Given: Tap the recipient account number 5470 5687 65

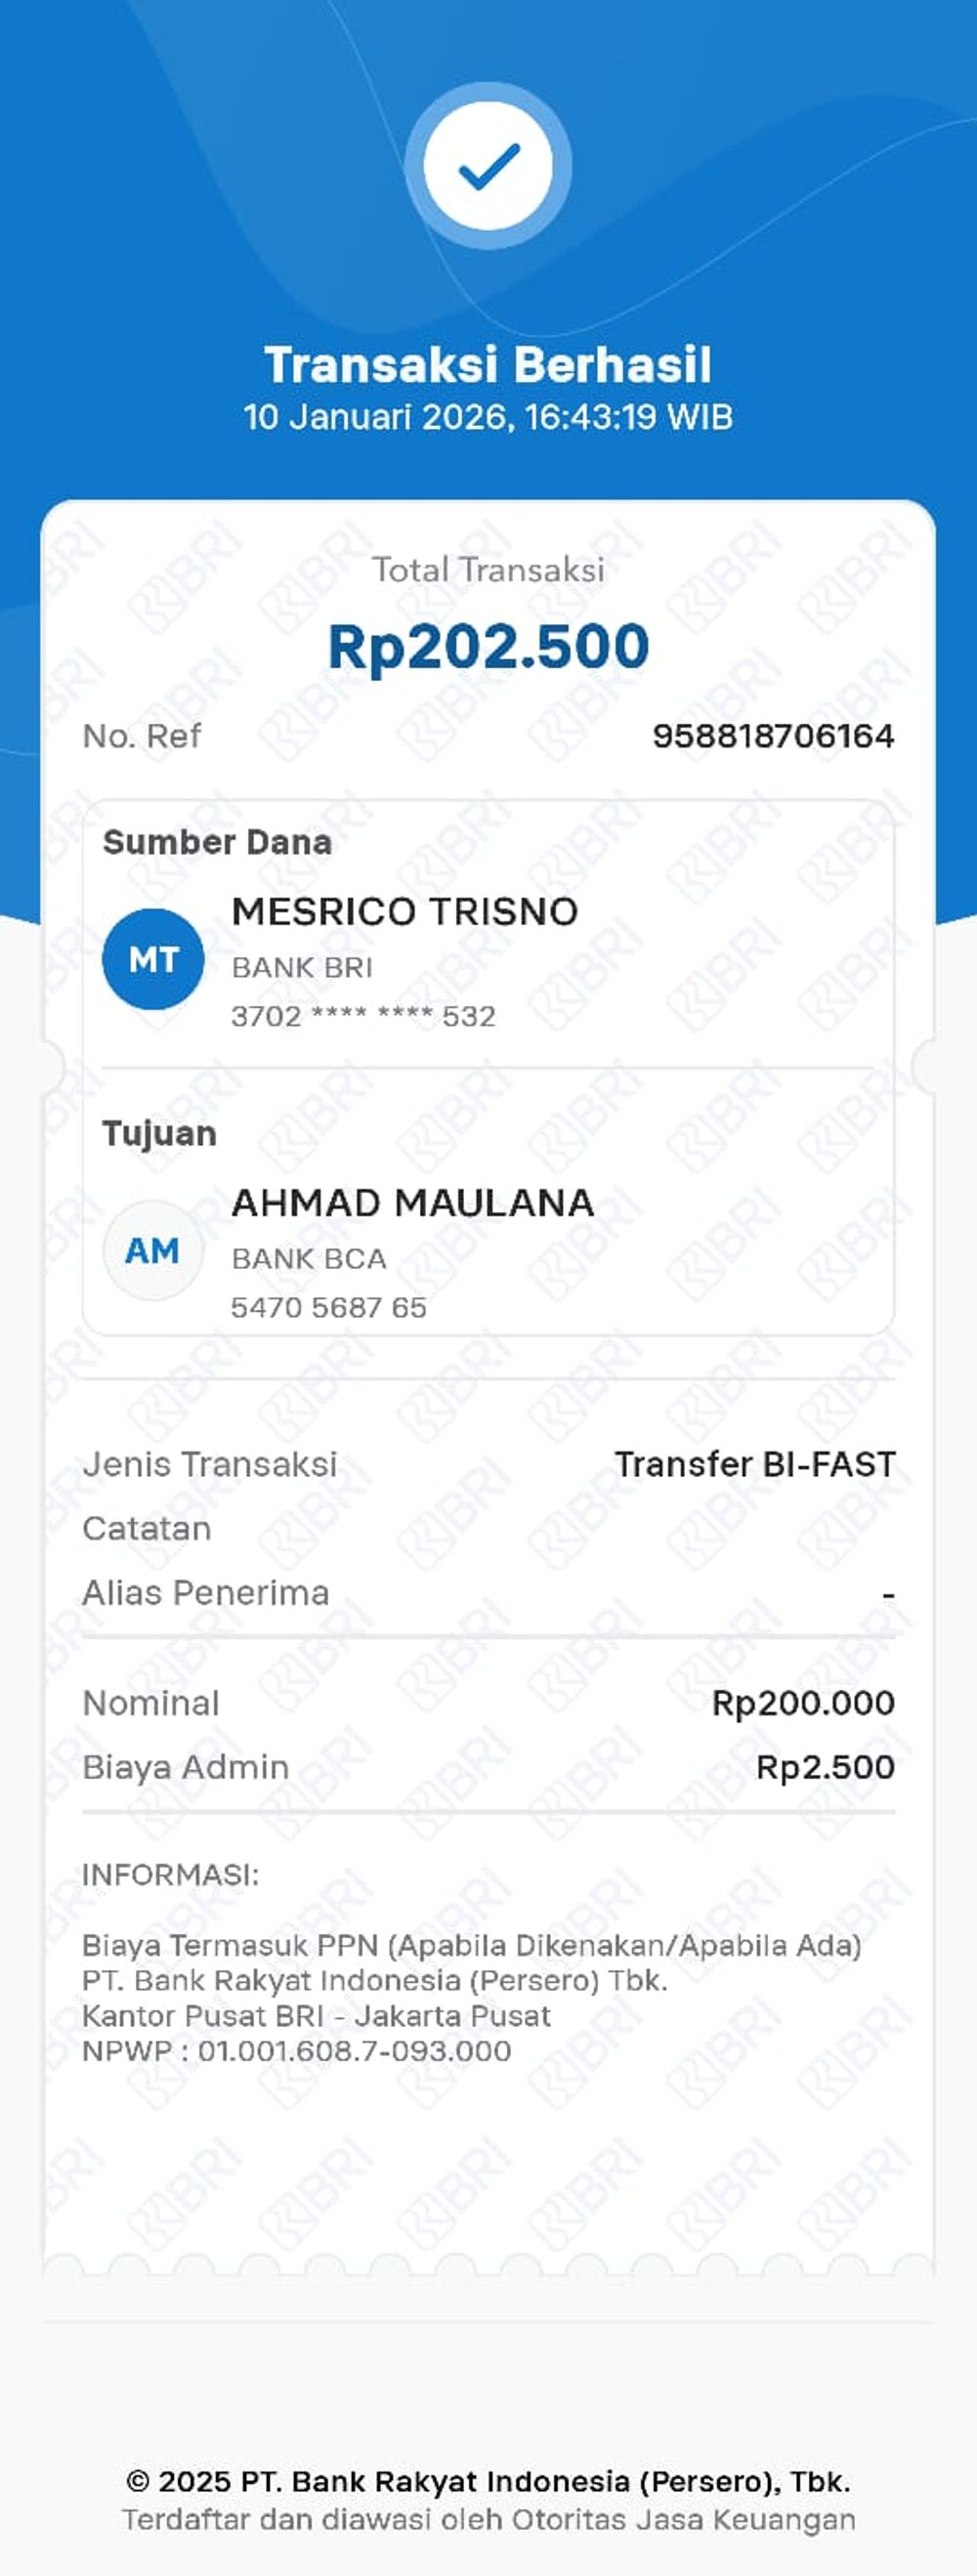Looking at the screenshot, I should coord(329,1307).
